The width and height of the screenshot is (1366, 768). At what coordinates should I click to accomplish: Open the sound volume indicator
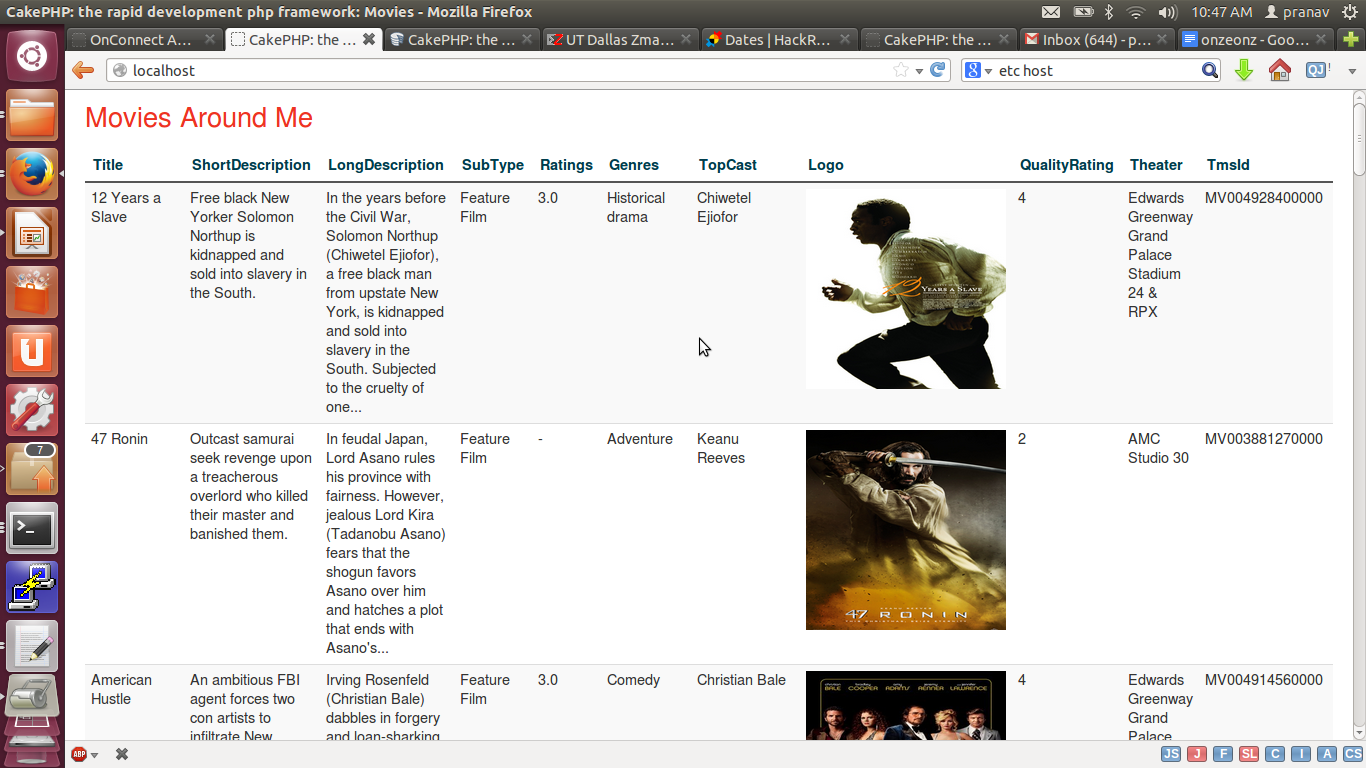tap(1167, 12)
